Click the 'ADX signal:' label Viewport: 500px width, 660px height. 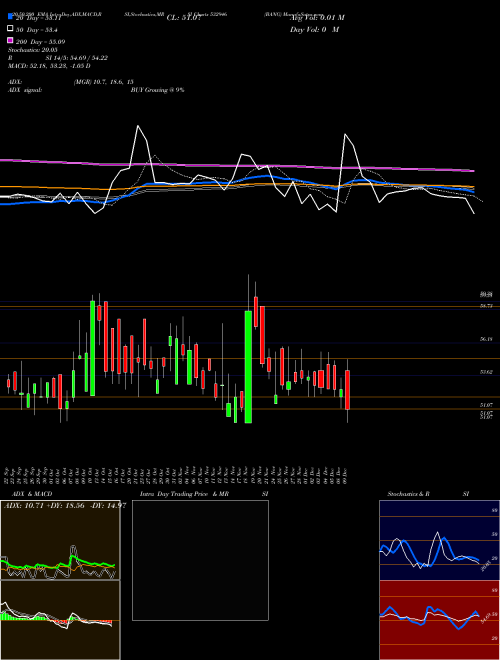pos(25,90)
